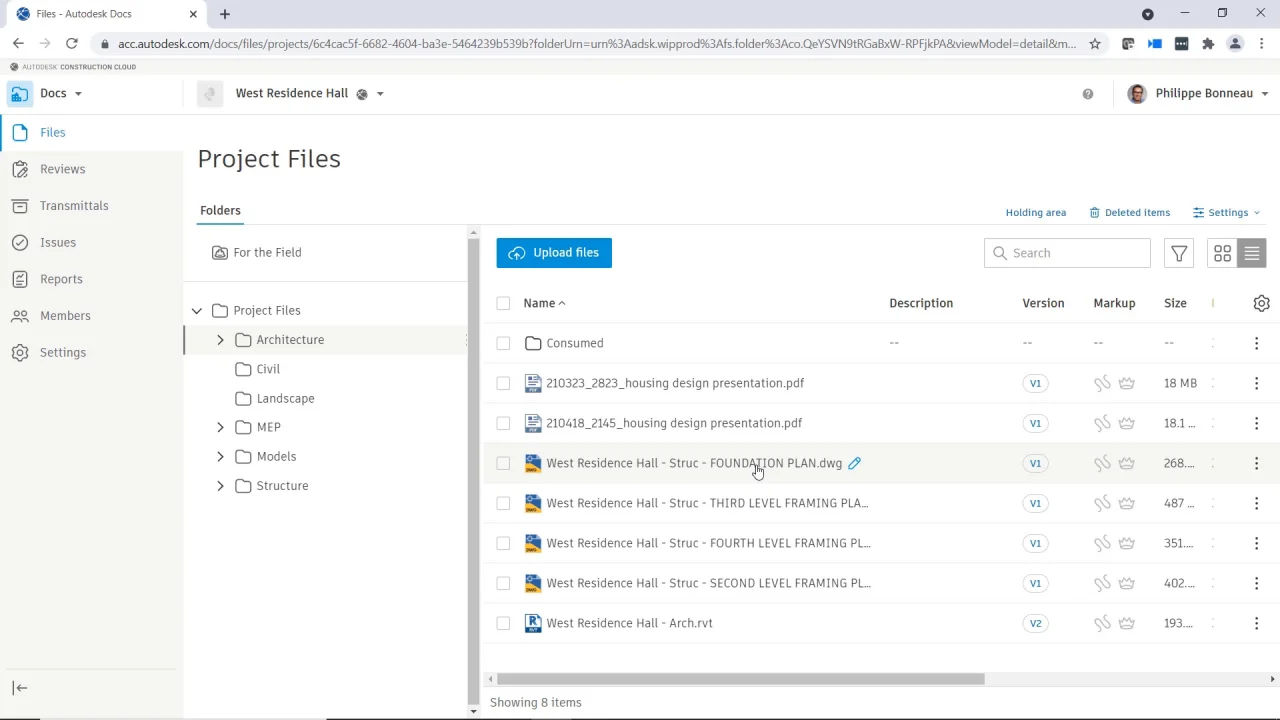
Task: Open the help question mark icon
Action: [1088, 94]
